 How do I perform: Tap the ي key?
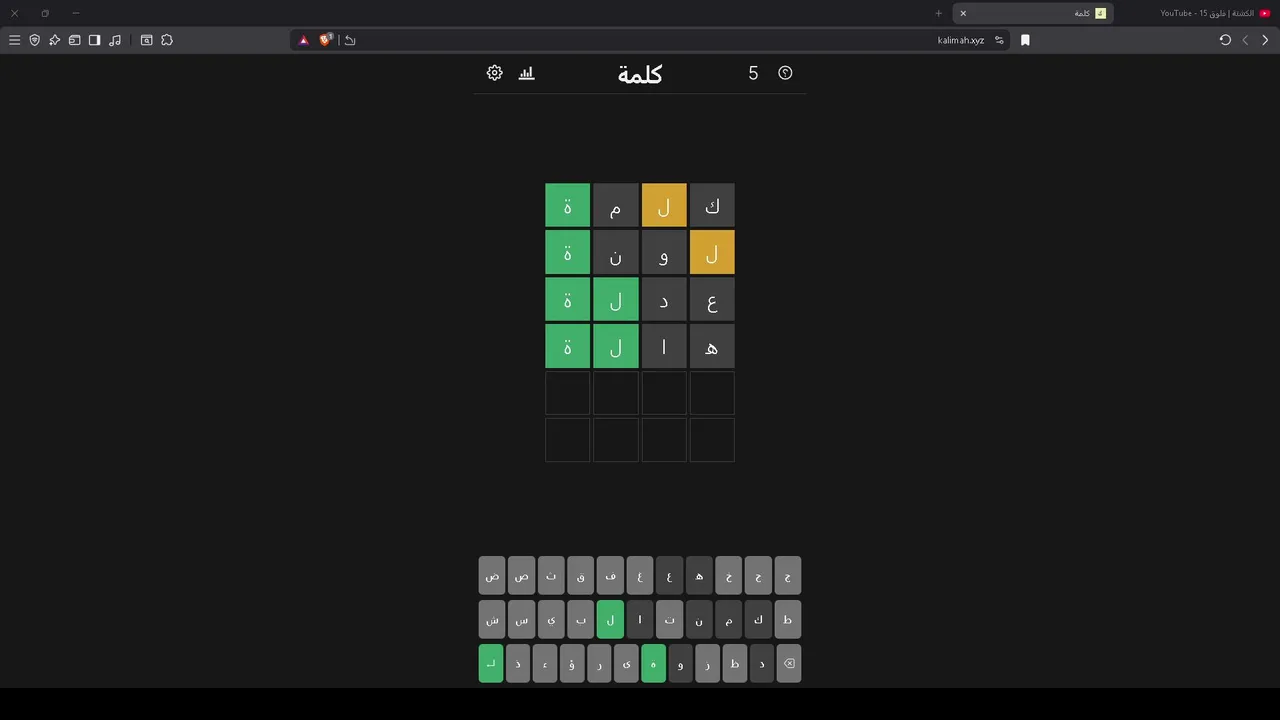click(x=551, y=619)
